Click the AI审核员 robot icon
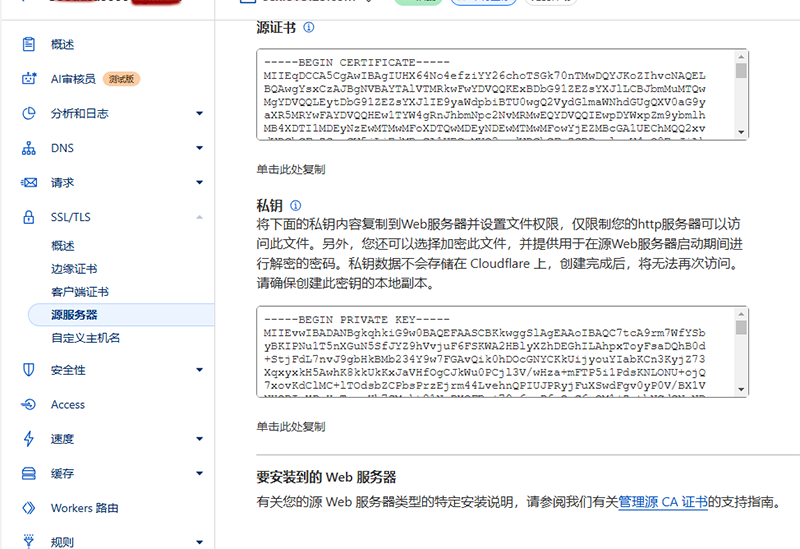Viewport: 800px width, 549px height. coord(29,79)
